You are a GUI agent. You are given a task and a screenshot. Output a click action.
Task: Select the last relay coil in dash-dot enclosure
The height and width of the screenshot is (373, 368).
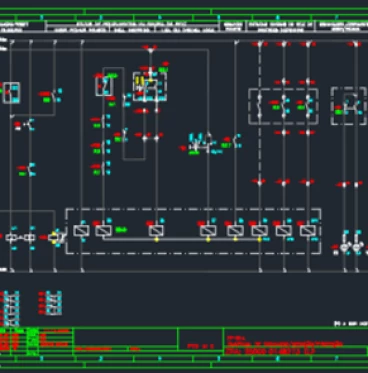(308, 231)
